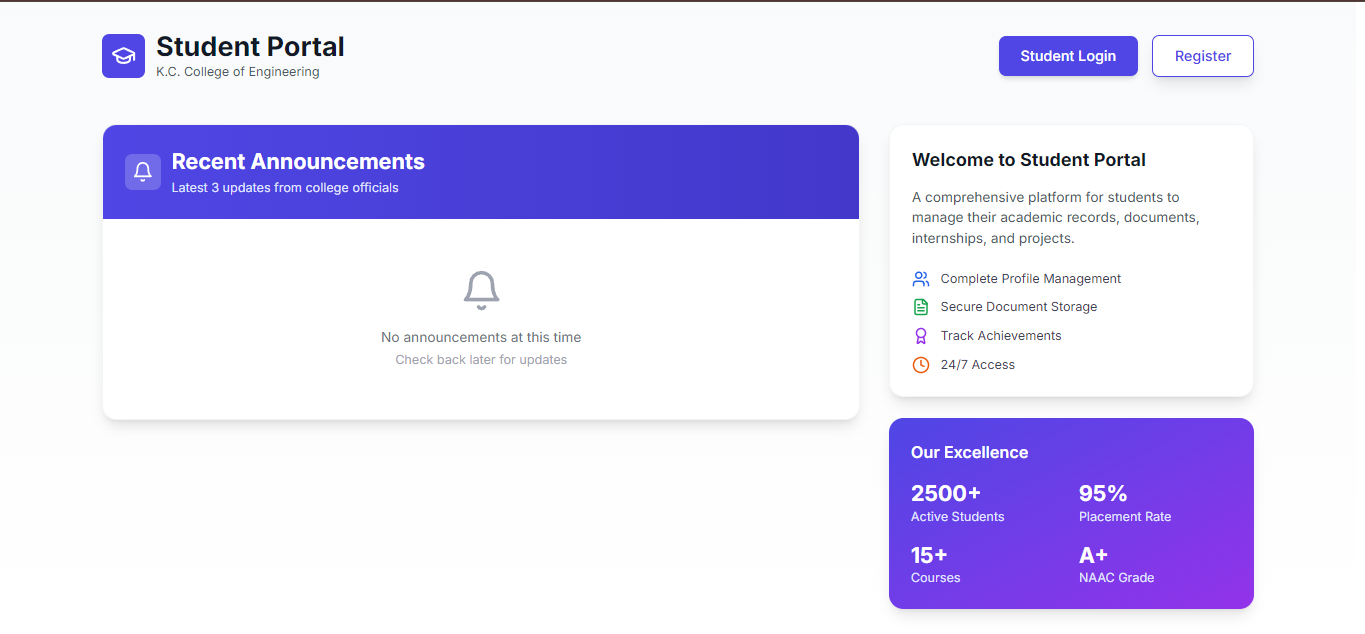Click the 95% Placement Rate stat
1365x634 pixels.
click(x=1124, y=503)
